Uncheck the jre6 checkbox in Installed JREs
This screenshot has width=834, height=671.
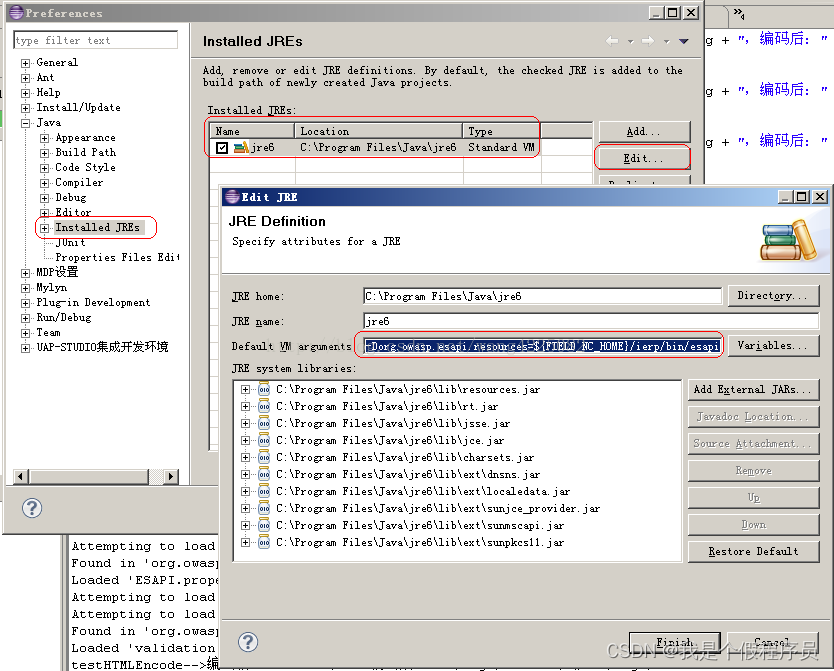pos(221,148)
